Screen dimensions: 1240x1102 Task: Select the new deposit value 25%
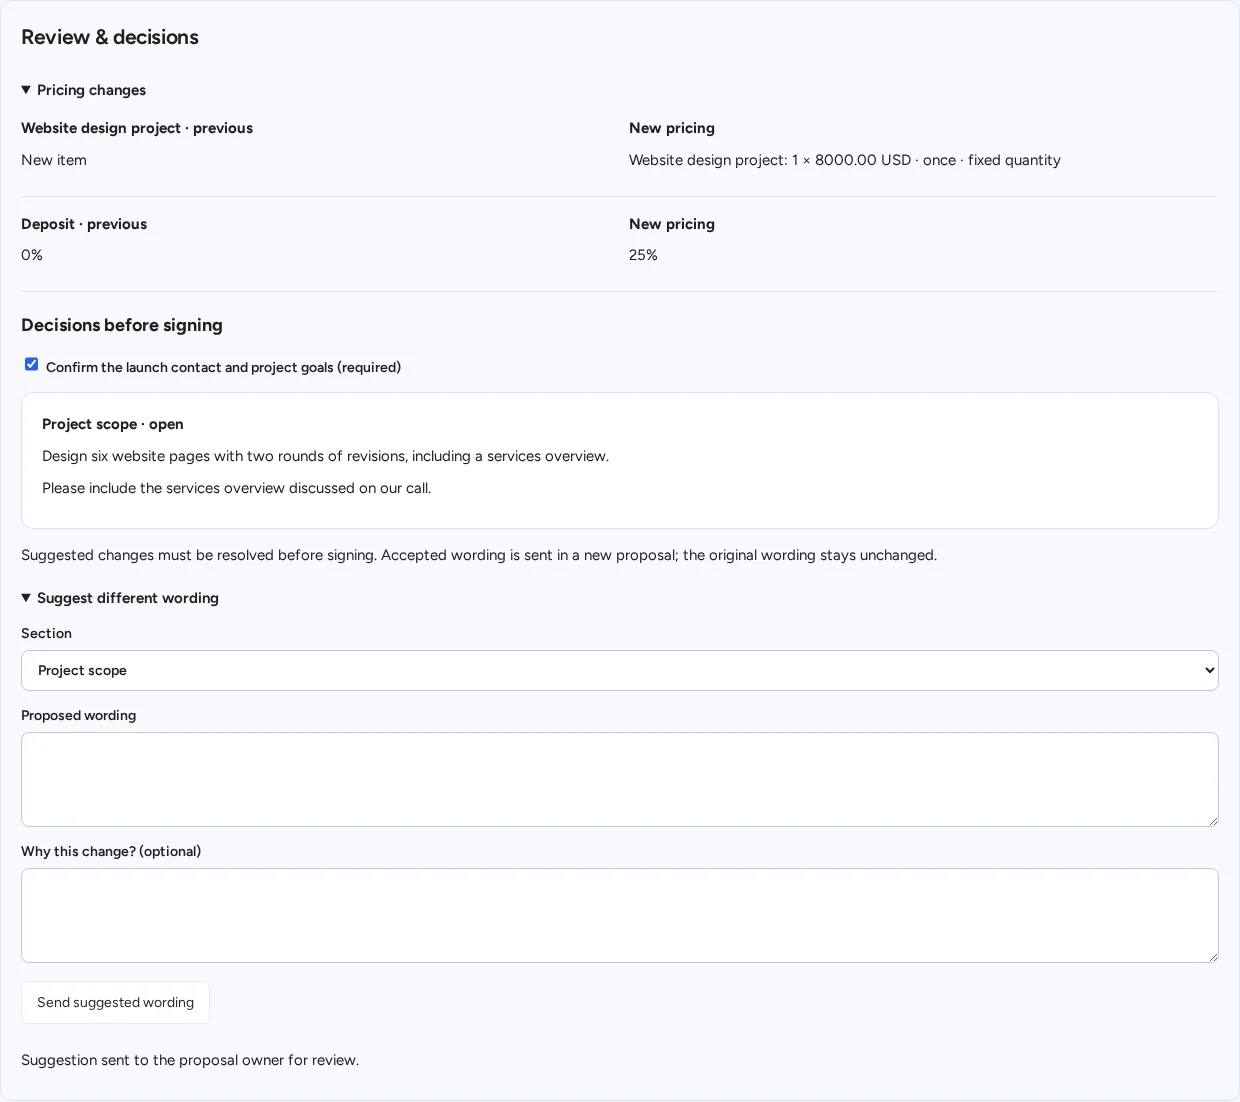643,255
